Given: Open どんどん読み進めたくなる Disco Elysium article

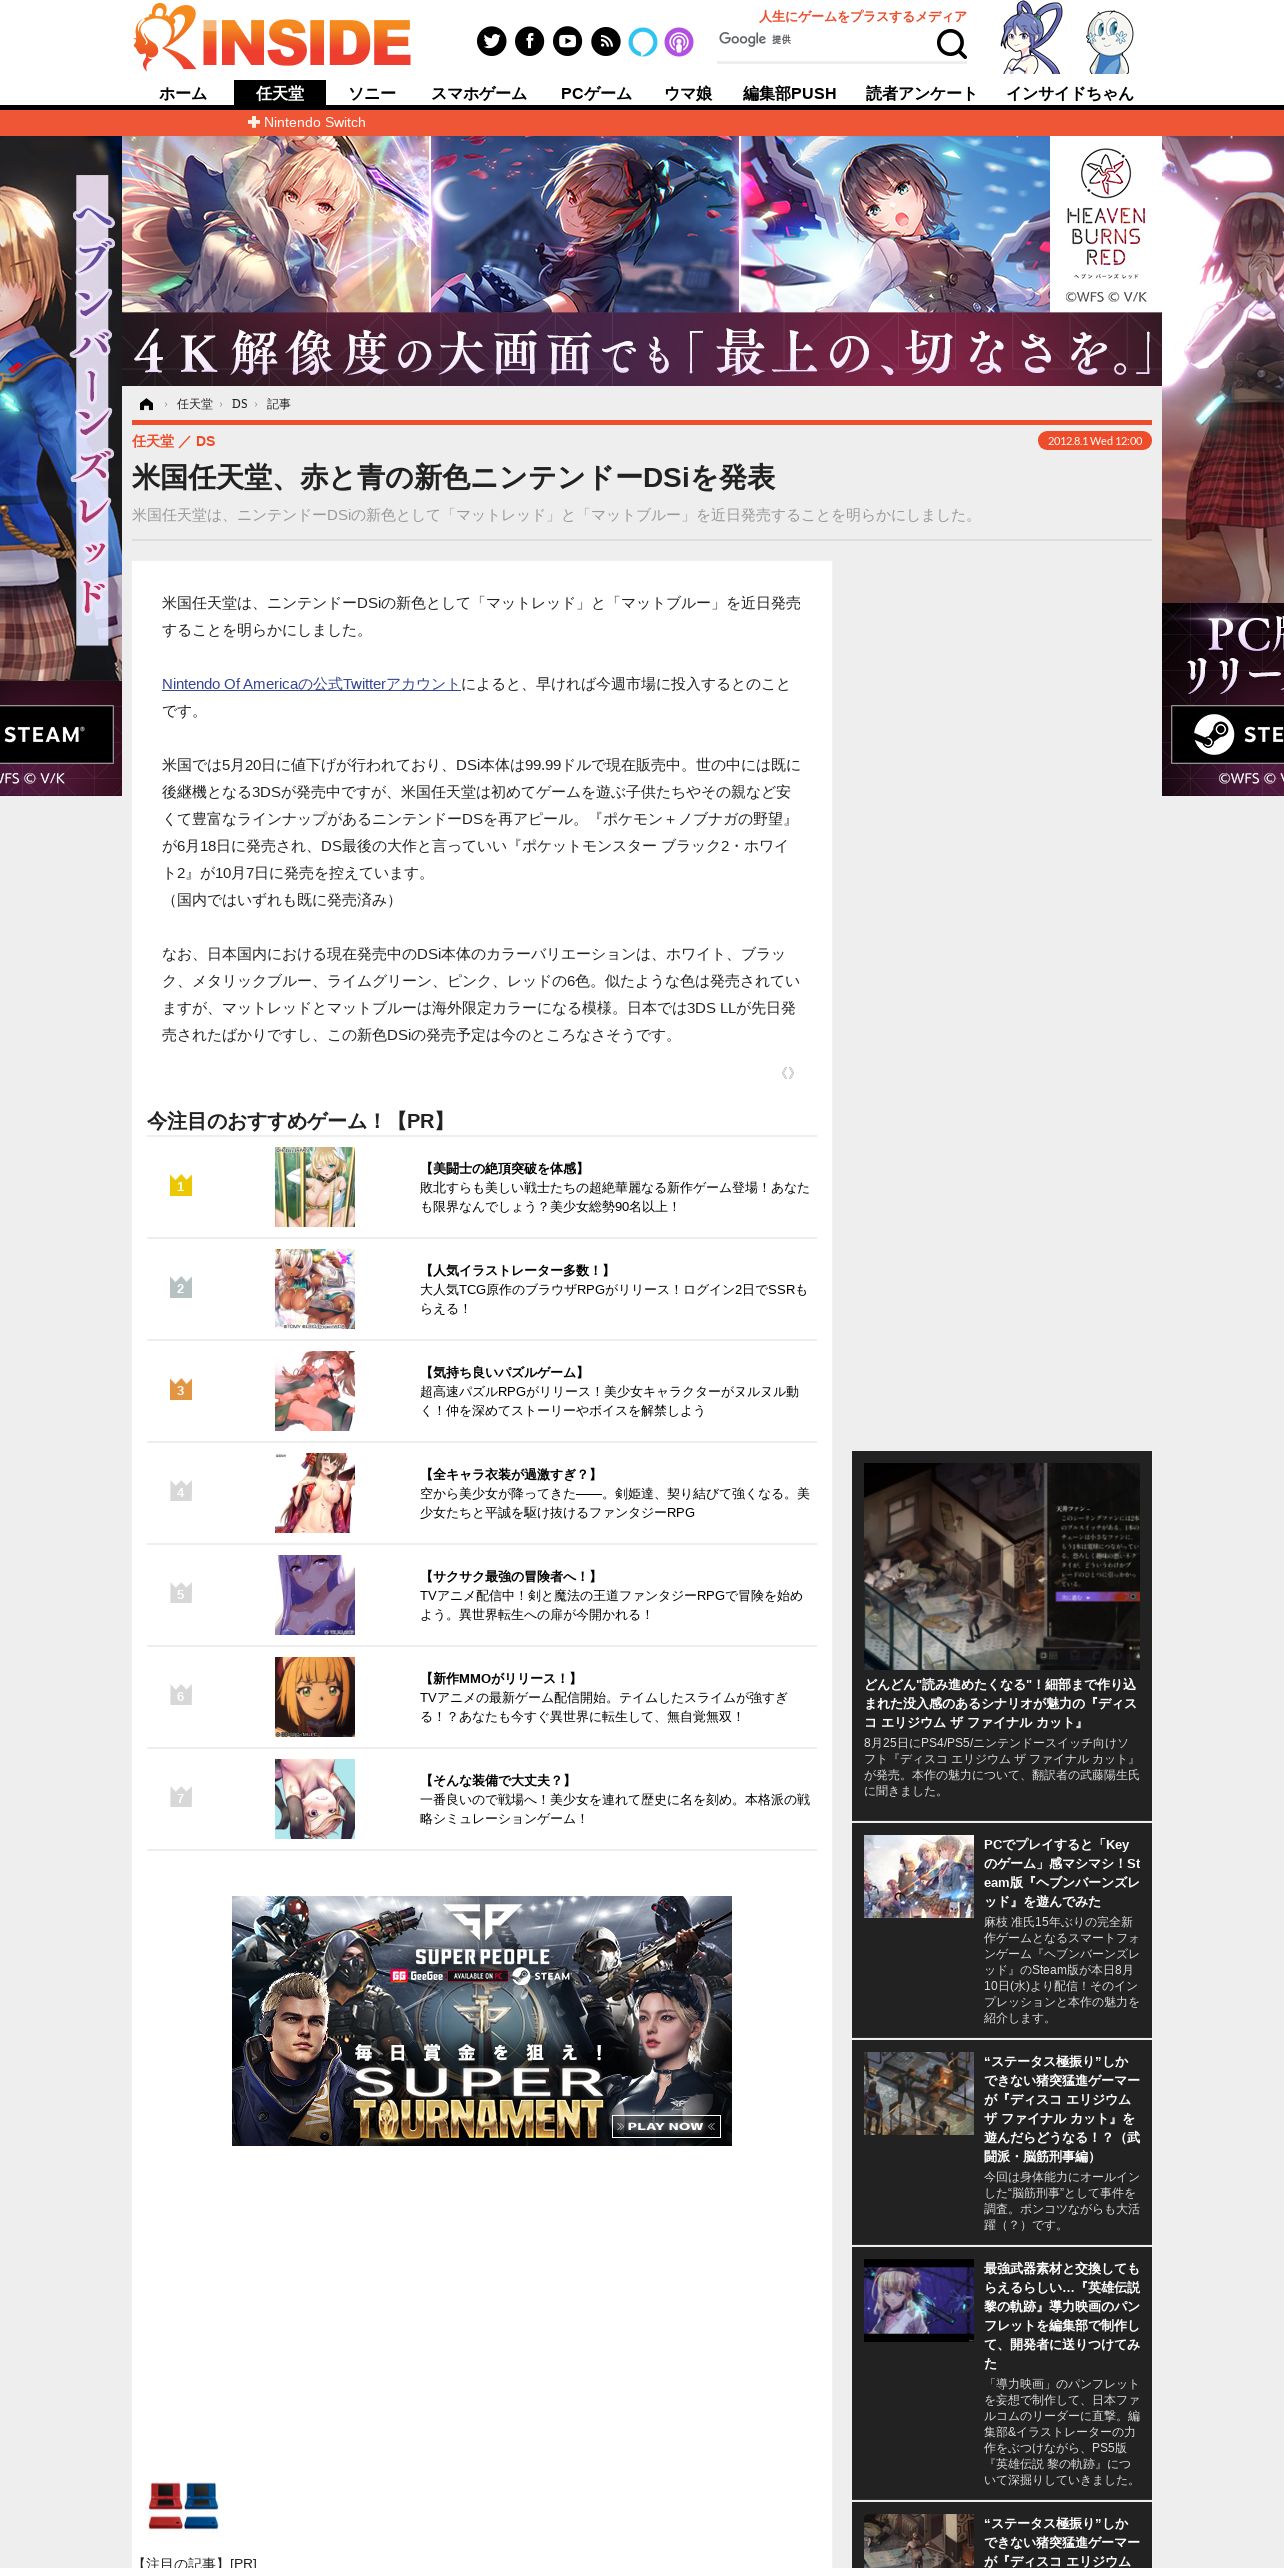Looking at the screenshot, I should point(1000,1703).
